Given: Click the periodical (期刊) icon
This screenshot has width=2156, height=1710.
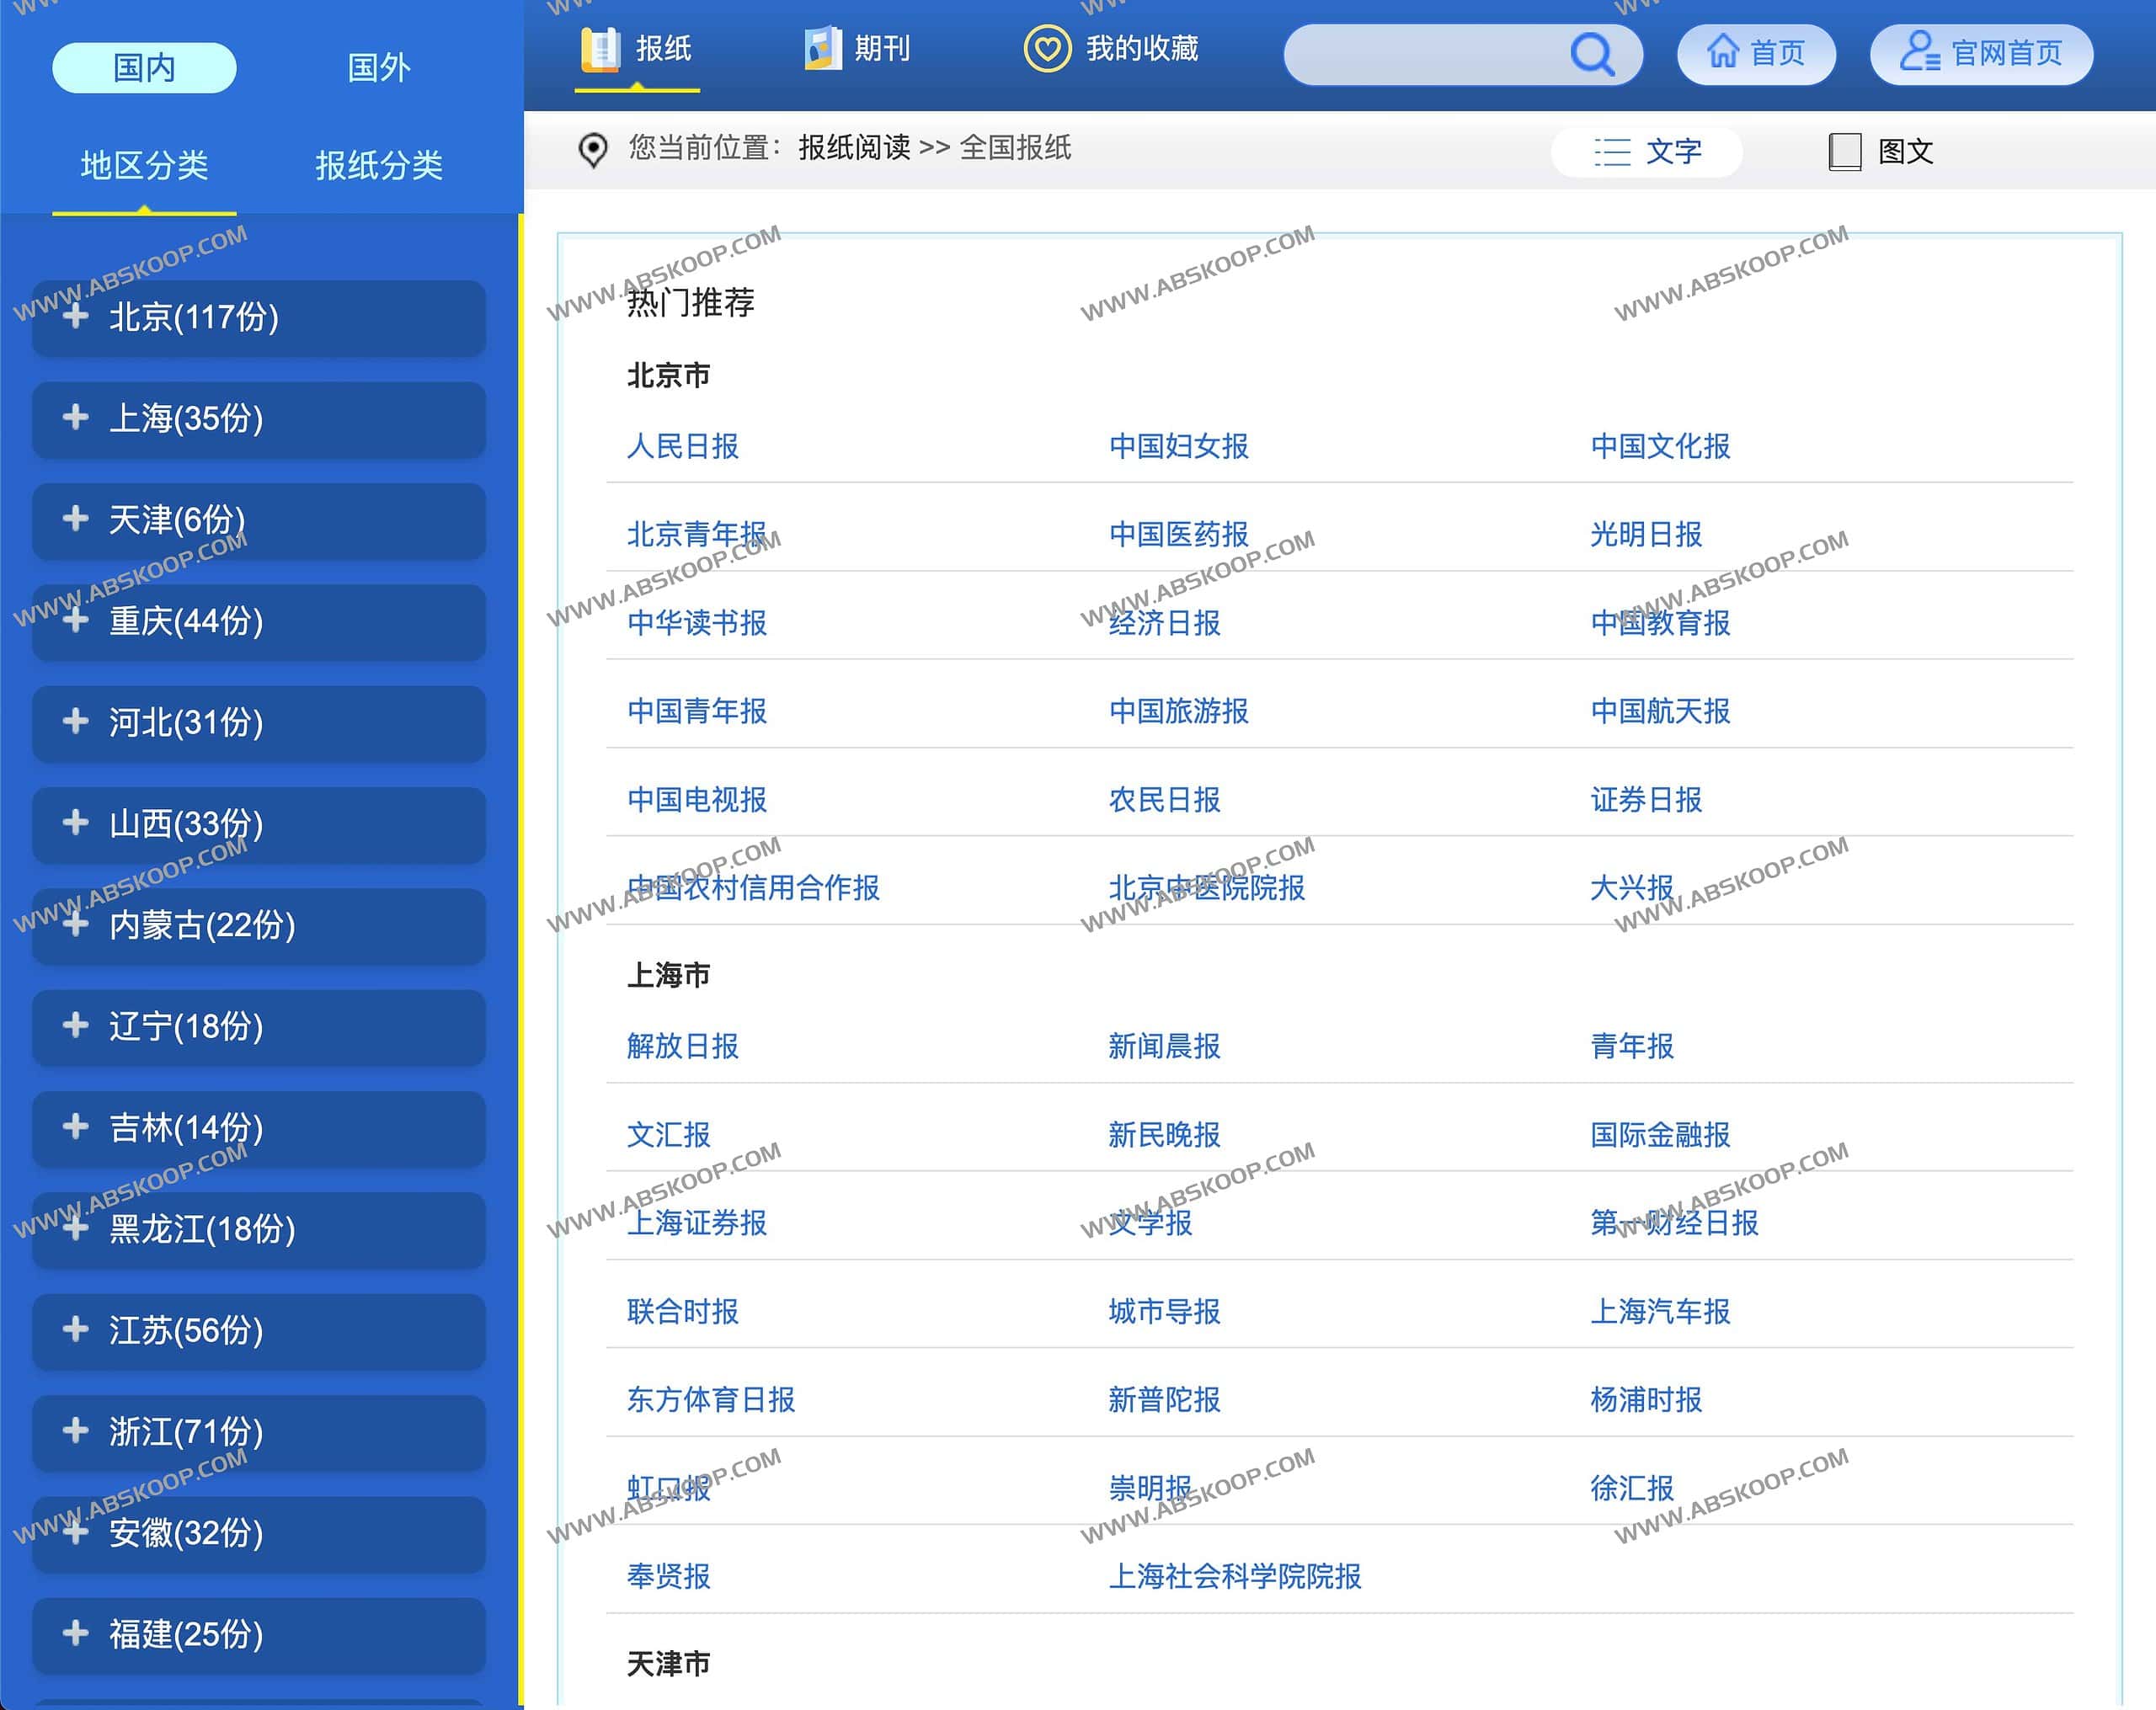Looking at the screenshot, I should 822,49.
